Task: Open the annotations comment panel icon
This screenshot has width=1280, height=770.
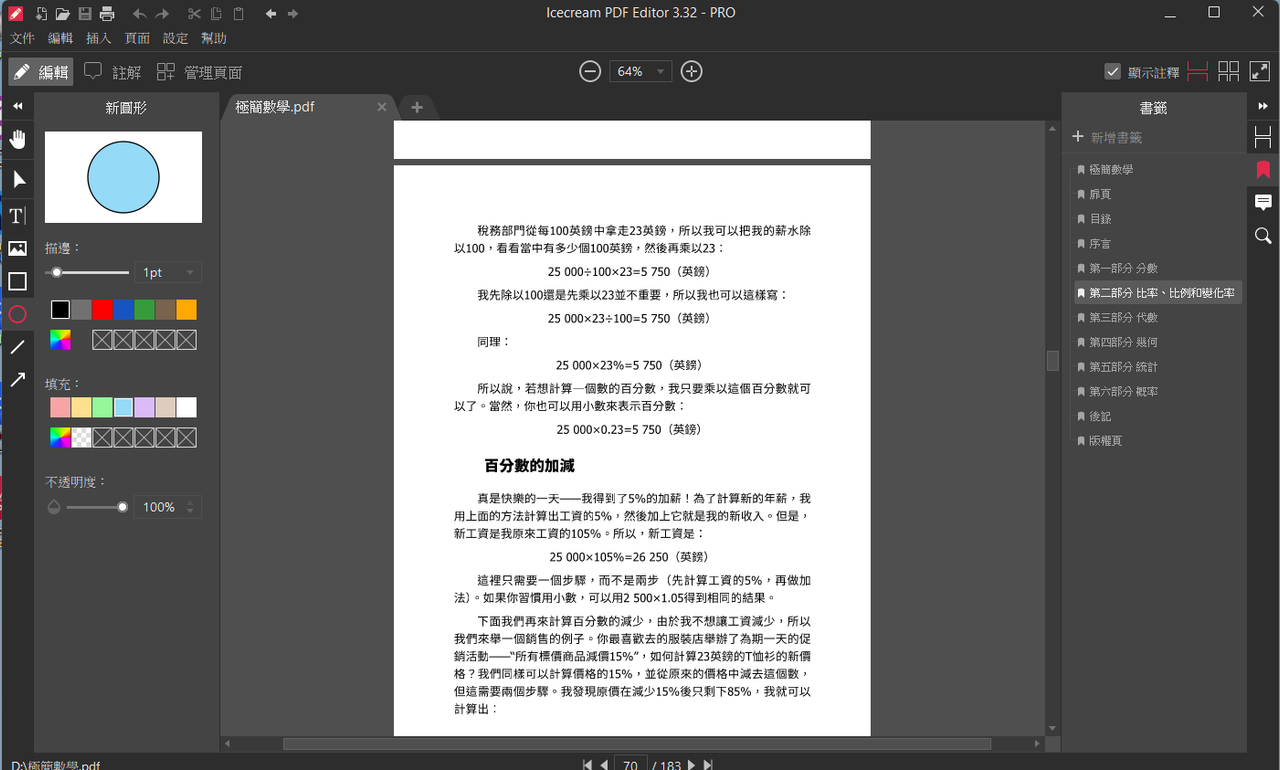Action: click(1263, 202)
